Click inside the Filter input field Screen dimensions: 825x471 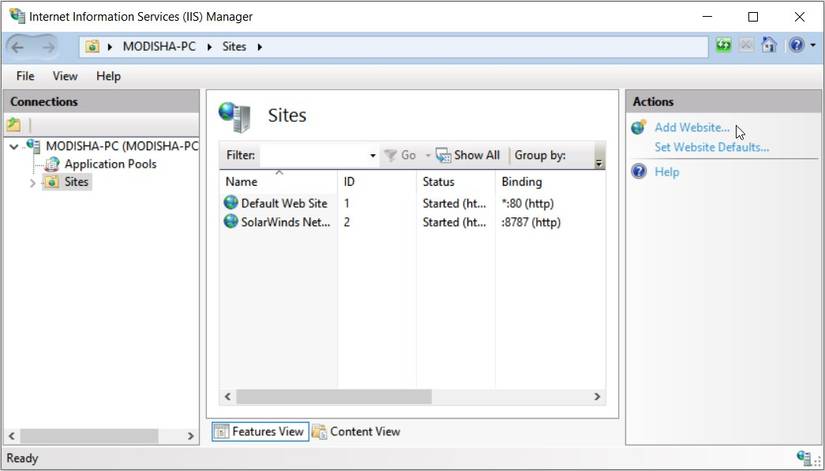[x=314, y=156]
